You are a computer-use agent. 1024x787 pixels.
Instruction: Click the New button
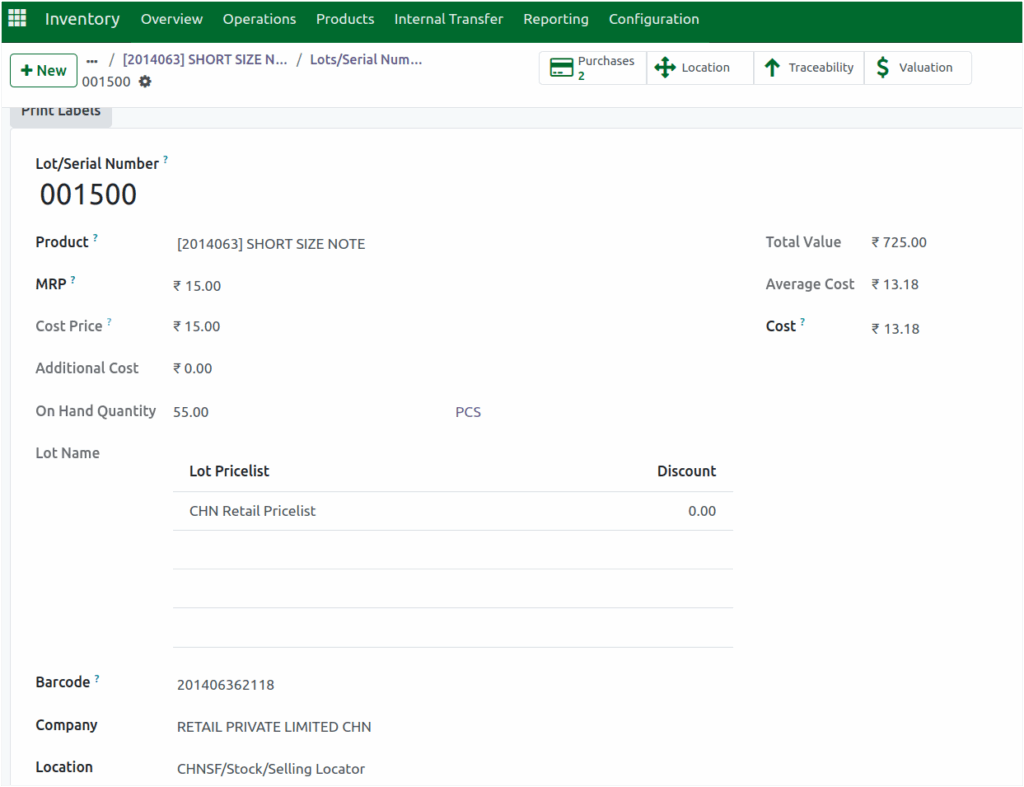click(43, 70)
